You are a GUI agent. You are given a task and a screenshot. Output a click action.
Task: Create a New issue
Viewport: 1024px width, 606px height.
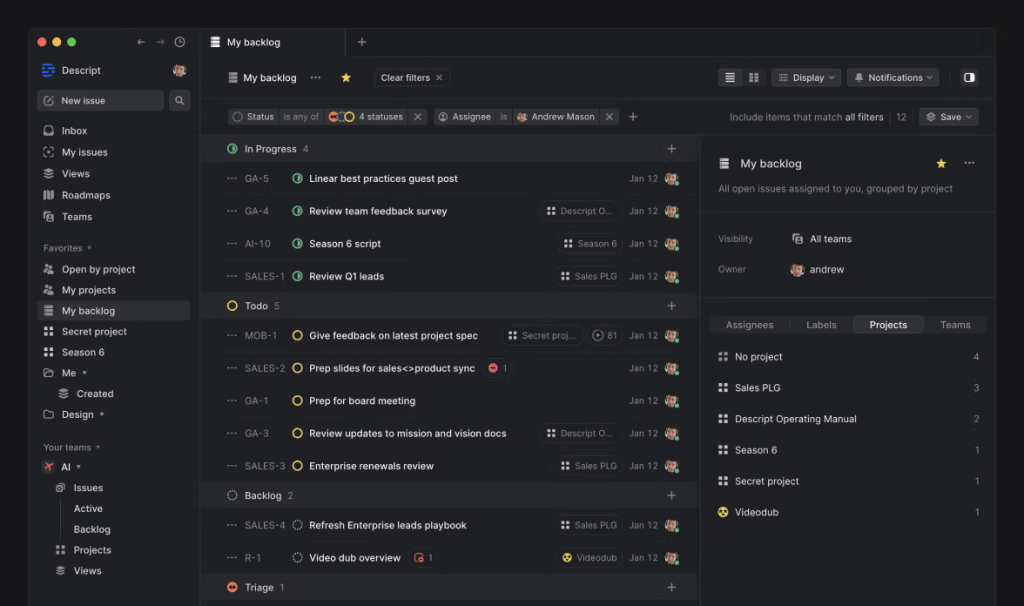[101, 101]
